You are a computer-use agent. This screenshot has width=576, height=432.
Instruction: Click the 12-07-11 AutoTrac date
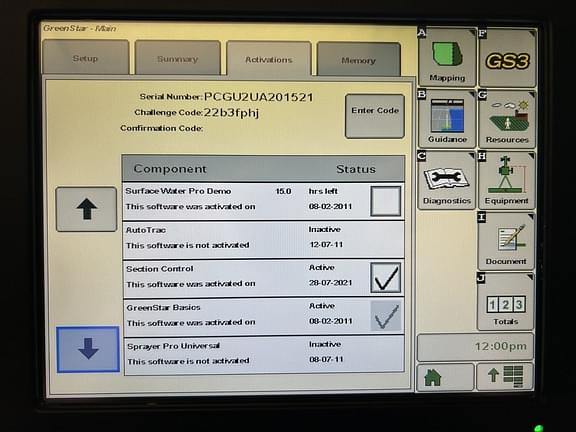326,244
